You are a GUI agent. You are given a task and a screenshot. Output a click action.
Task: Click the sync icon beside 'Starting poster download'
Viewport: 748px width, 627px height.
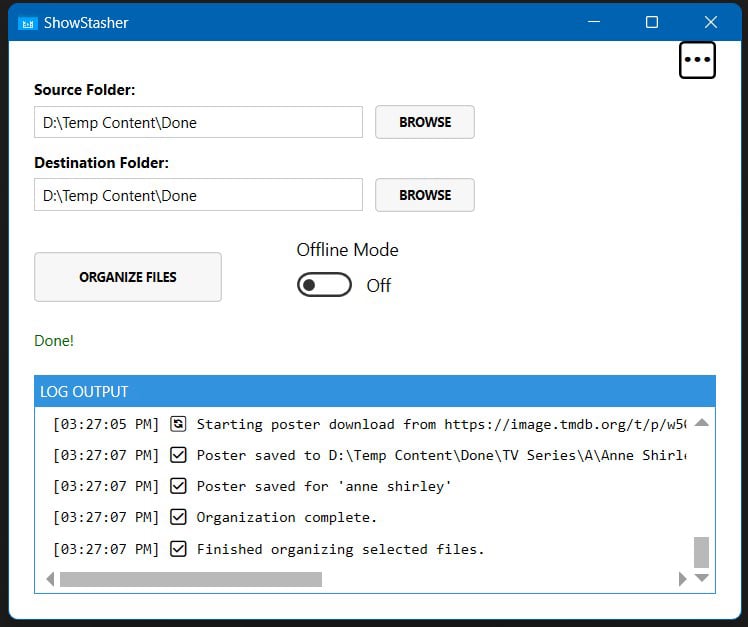[x=178, y=424]
